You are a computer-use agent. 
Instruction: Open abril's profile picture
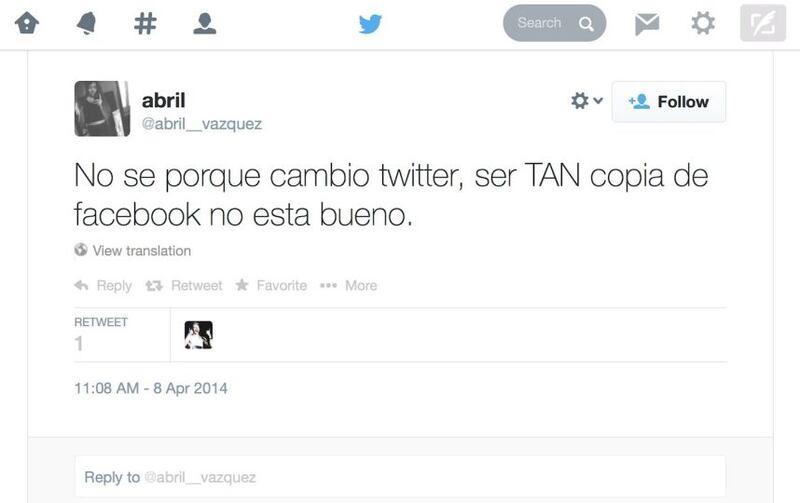102,109
